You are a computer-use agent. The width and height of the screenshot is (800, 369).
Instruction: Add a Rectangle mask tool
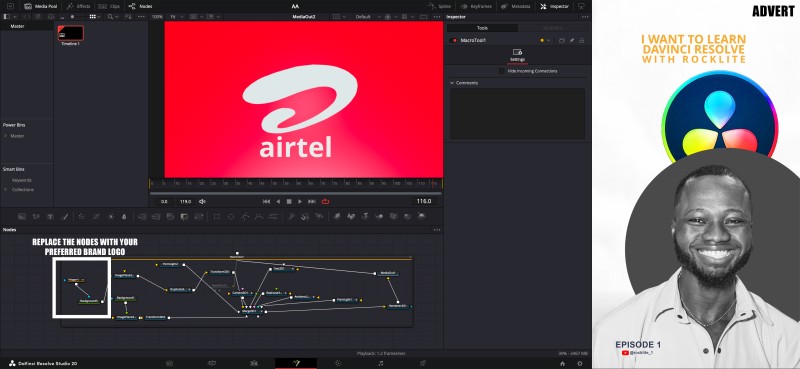tap(216, 216)
